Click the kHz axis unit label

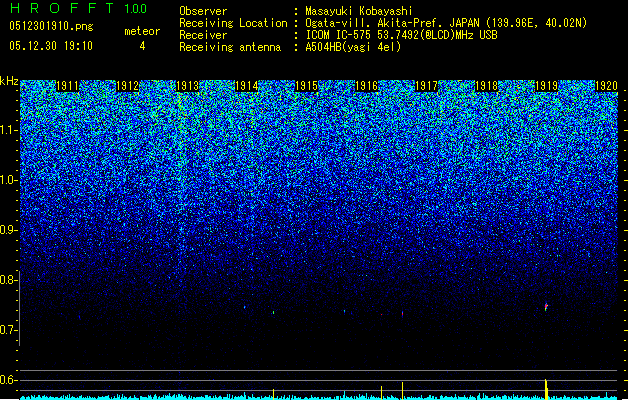[x=9, y=81]
